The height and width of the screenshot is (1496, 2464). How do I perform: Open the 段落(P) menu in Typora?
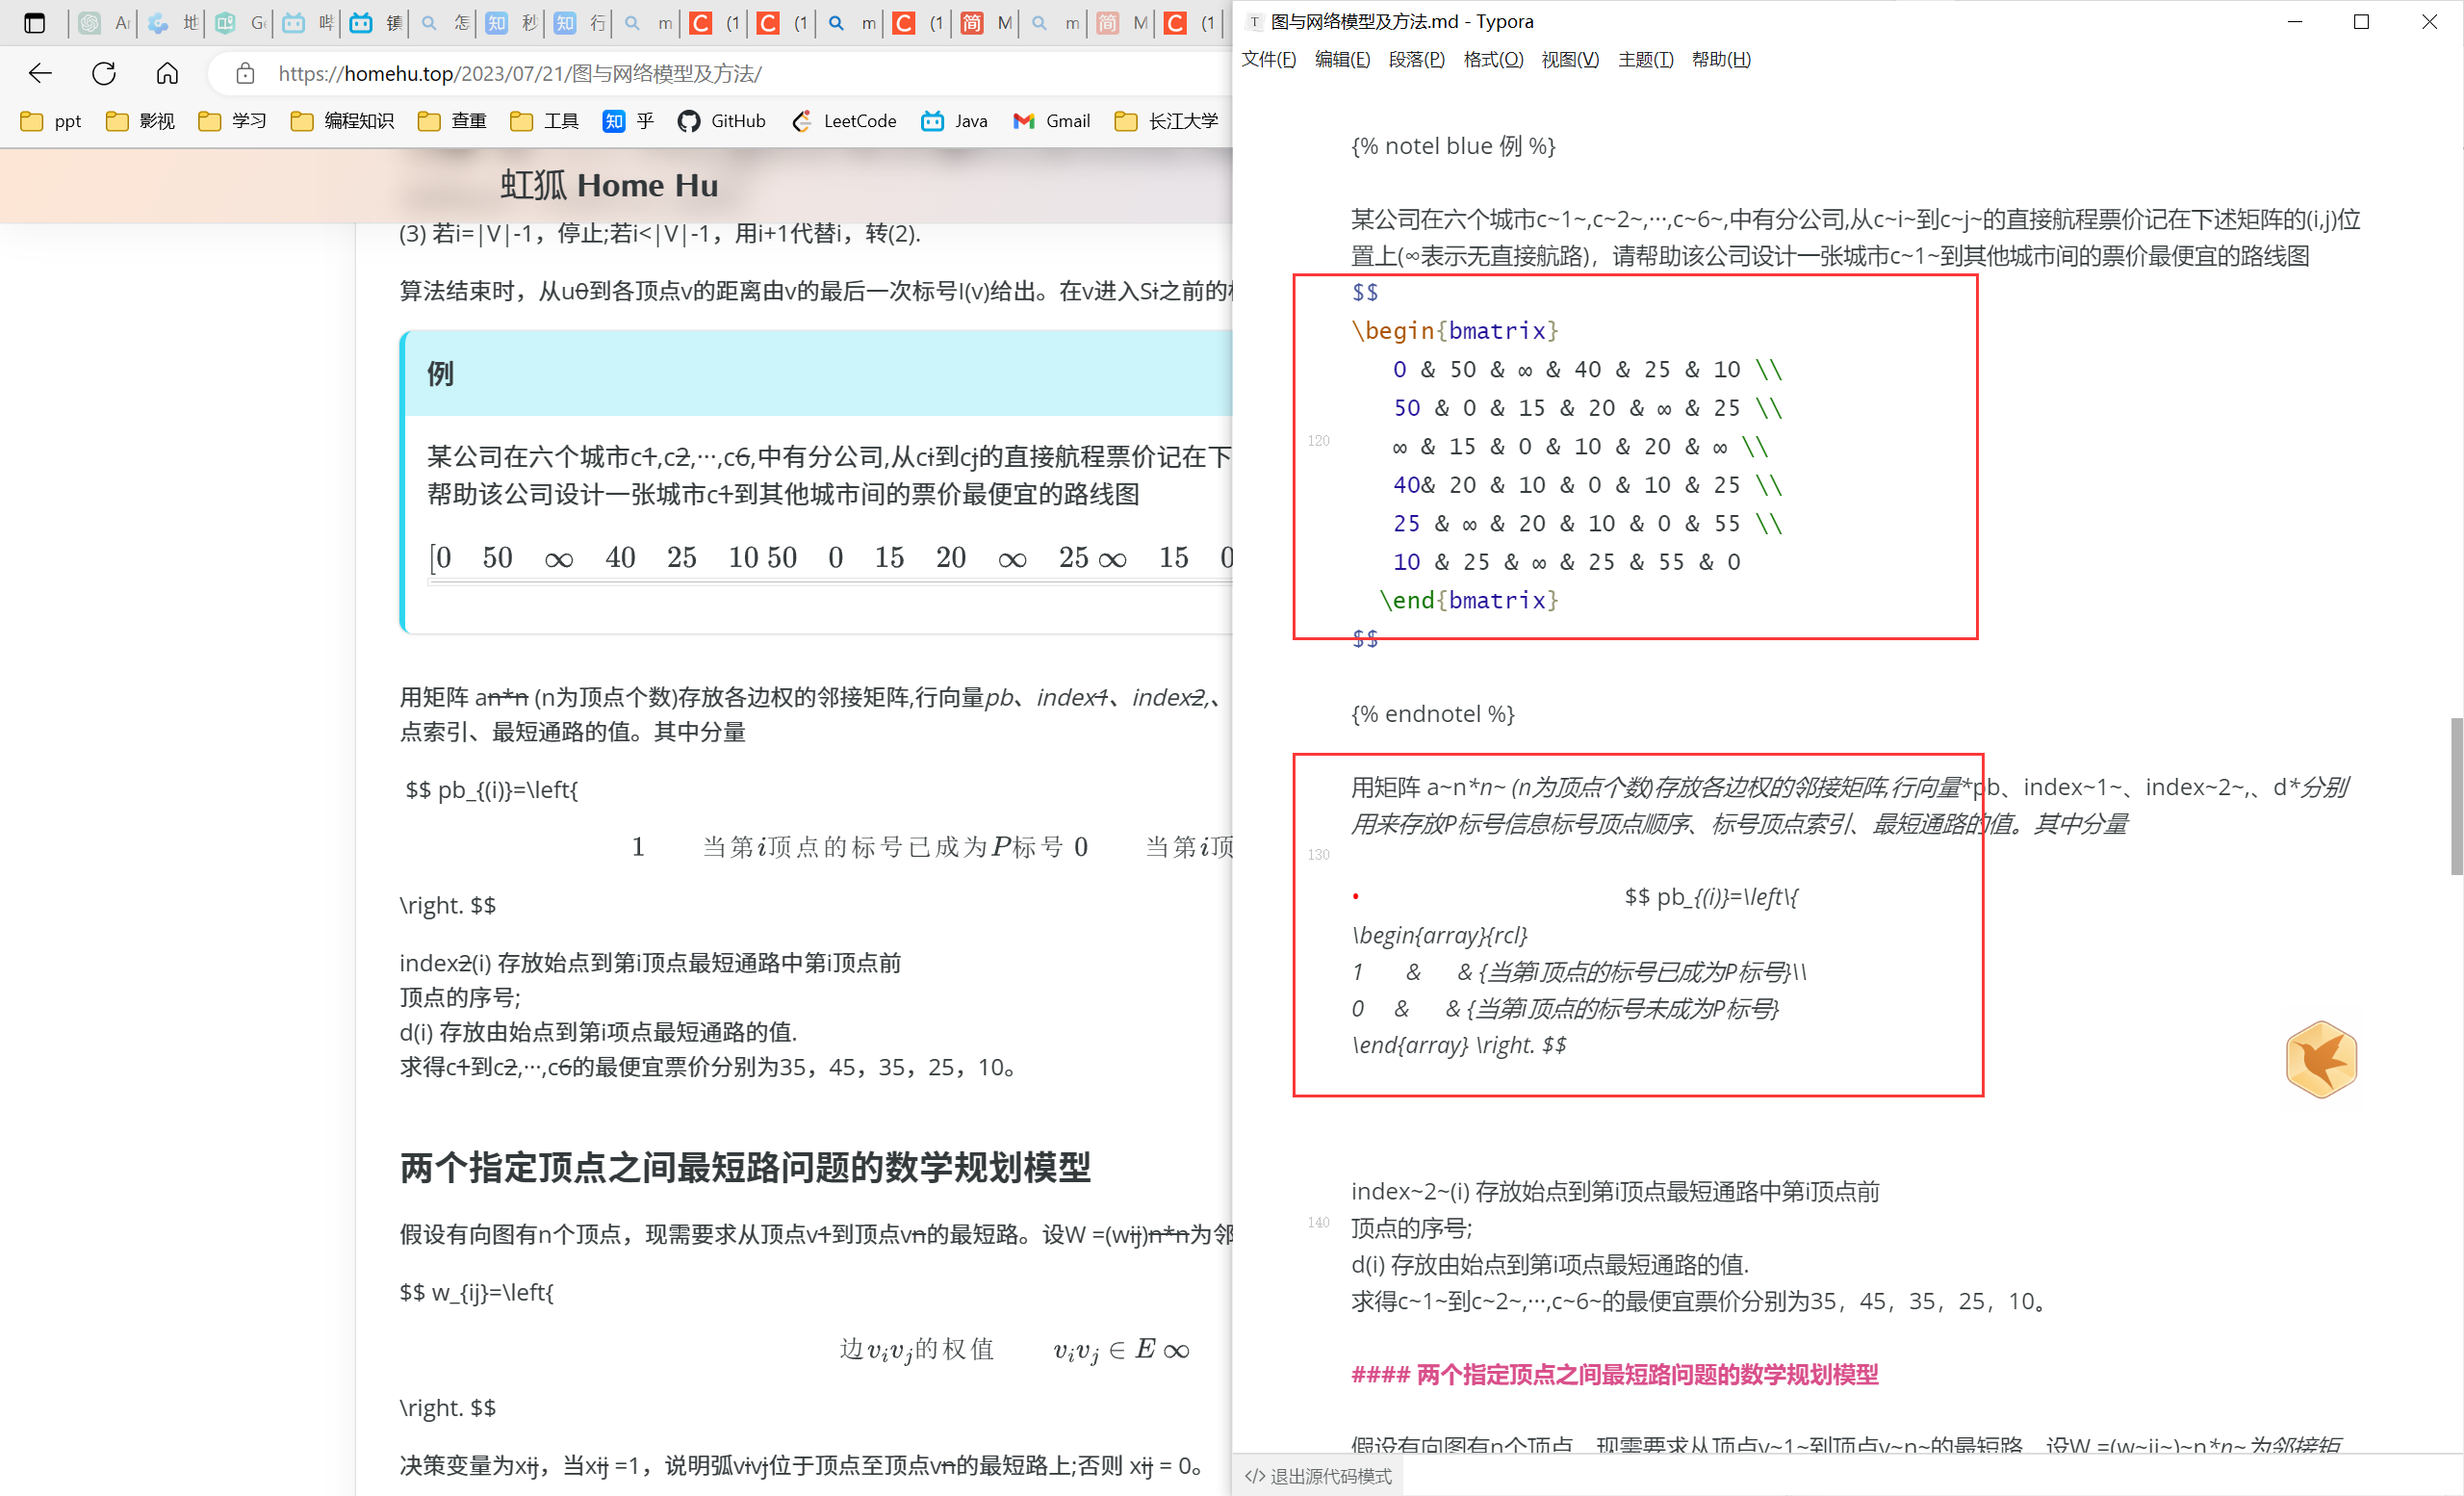pos(1416,59)
